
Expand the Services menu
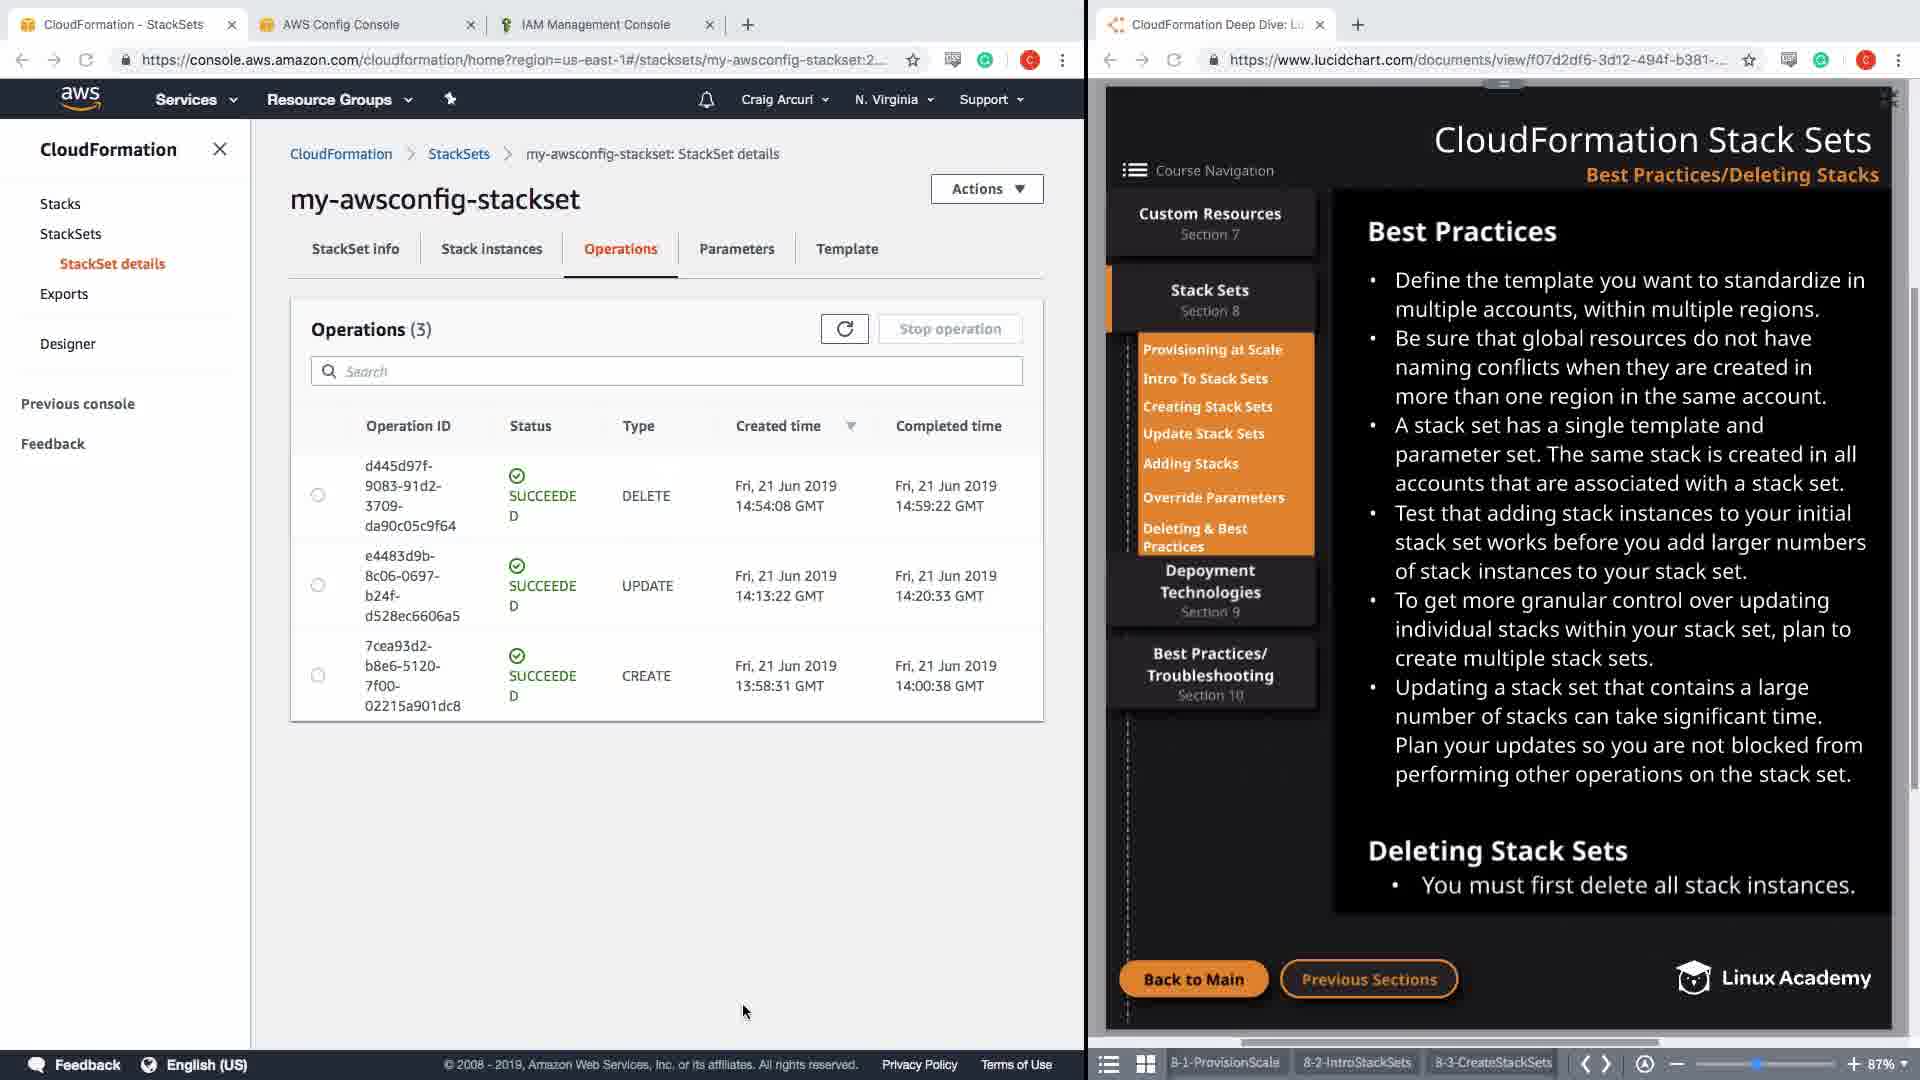pos(196,99)
